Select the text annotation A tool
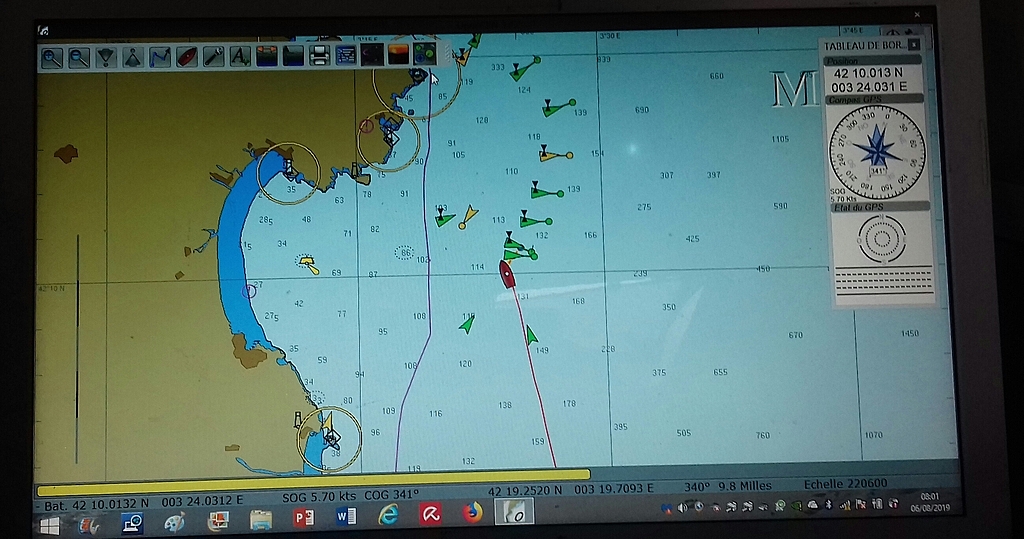The height and width of the screenshot is (539, 1024). [240, 57]
